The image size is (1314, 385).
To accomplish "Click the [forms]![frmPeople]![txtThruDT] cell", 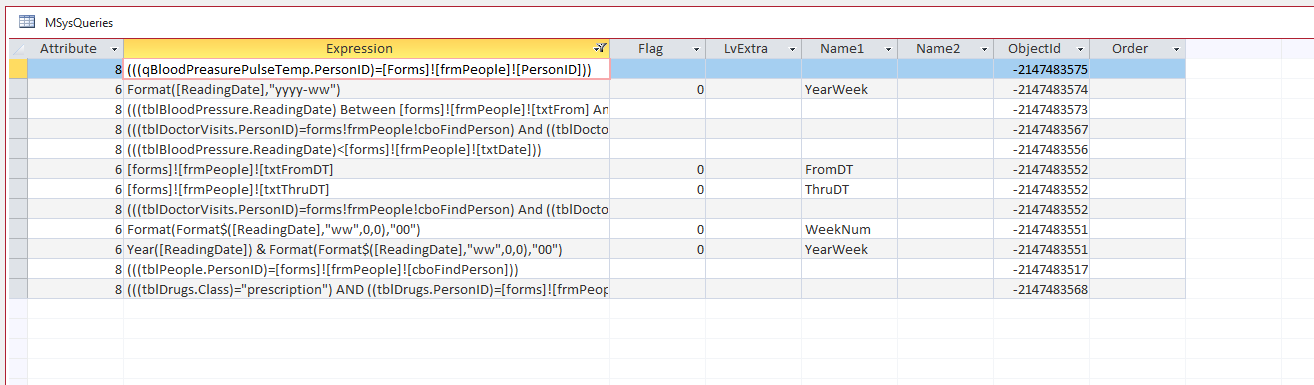I will pos(366,189).
